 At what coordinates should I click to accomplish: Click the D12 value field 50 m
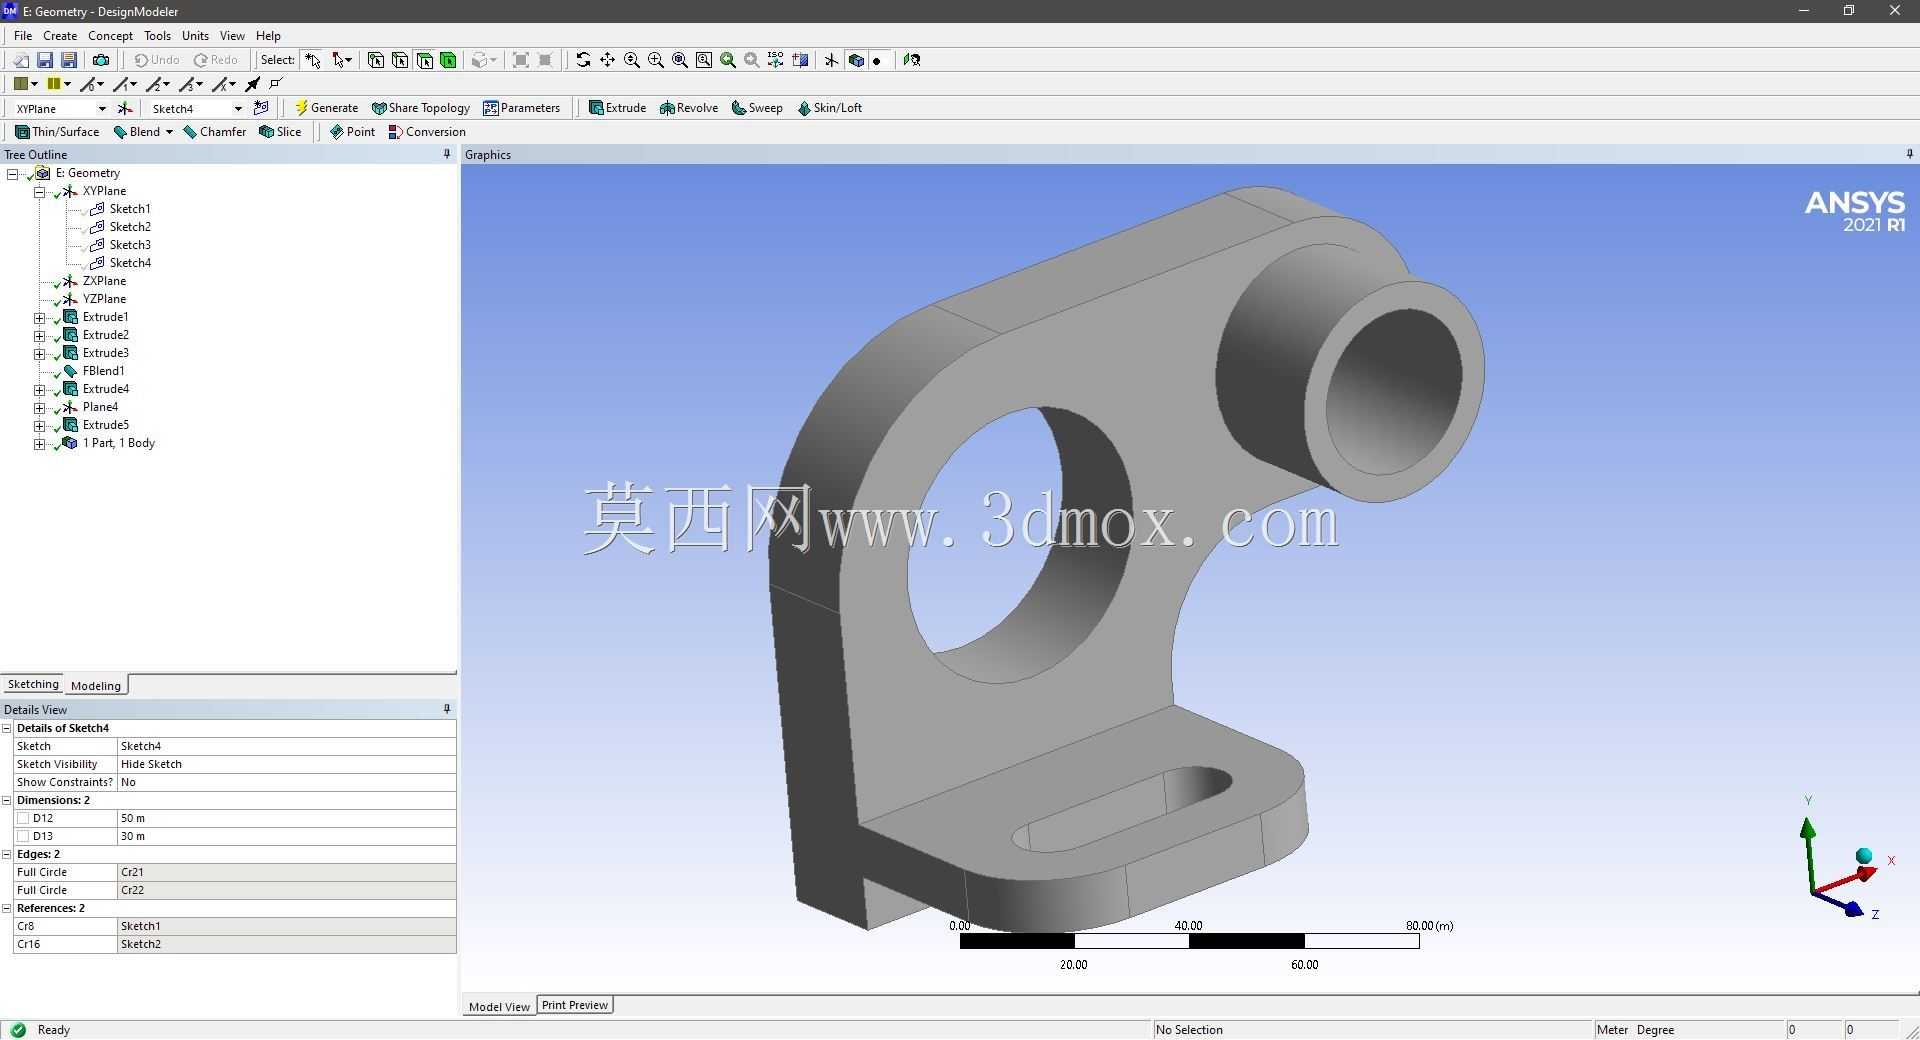coord(286,818)
